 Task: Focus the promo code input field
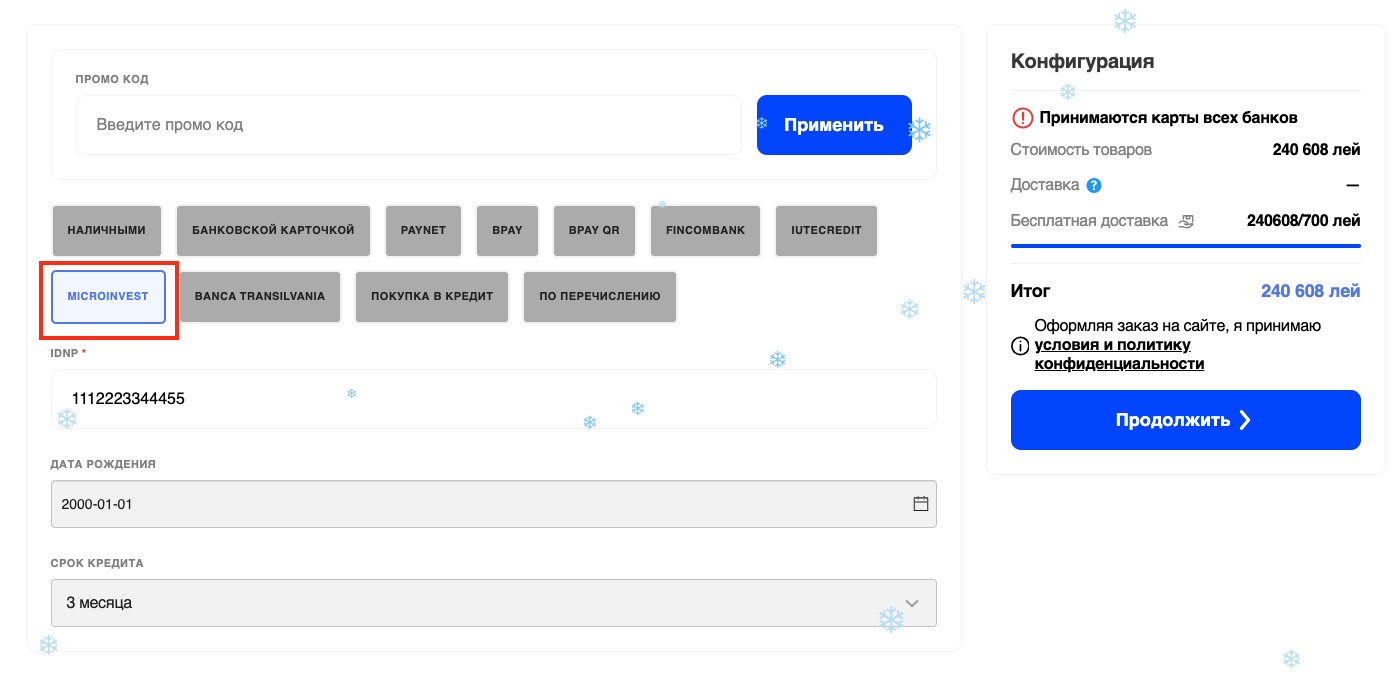[x=408, y=125]
